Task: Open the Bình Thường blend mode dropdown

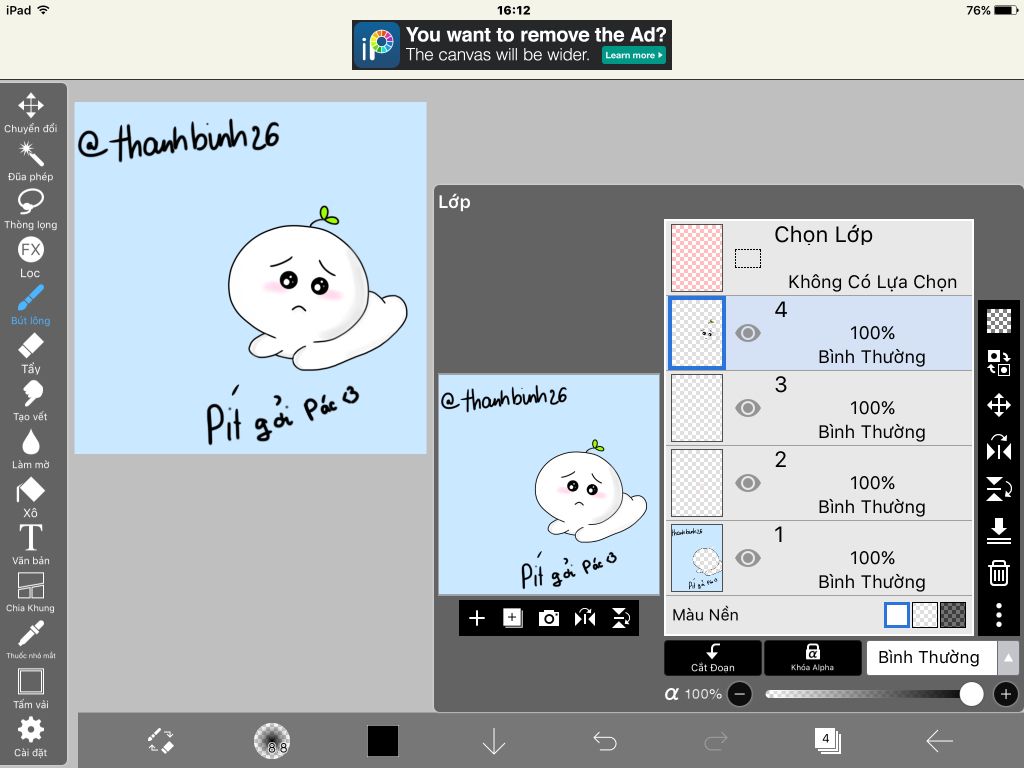Action: [932, 658]
